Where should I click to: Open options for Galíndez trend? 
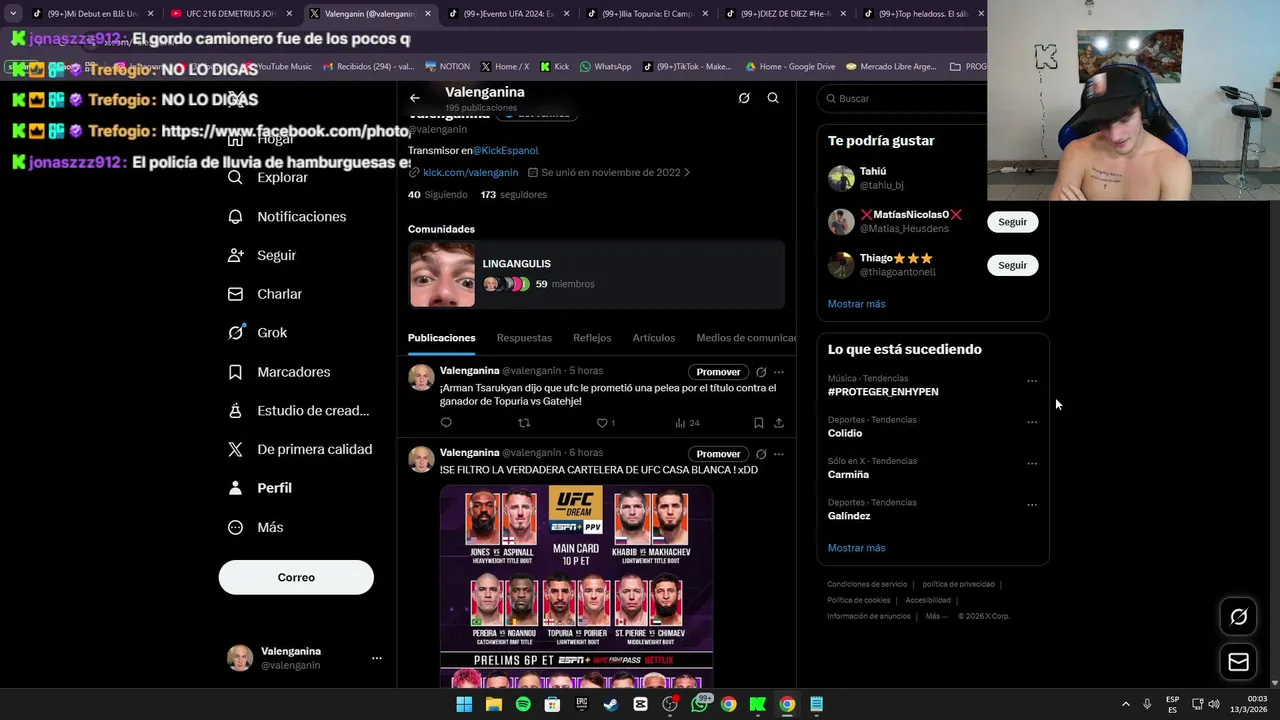click(1032, 505)
